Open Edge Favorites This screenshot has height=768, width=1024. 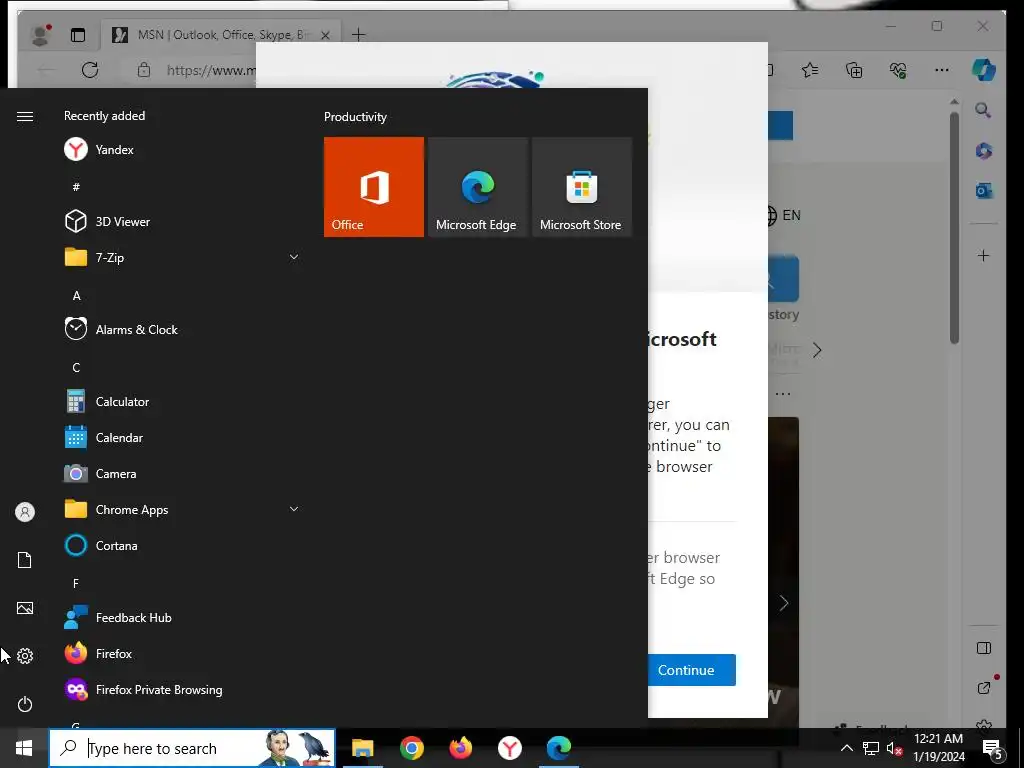pyautogui.click(x=810, y=70)
